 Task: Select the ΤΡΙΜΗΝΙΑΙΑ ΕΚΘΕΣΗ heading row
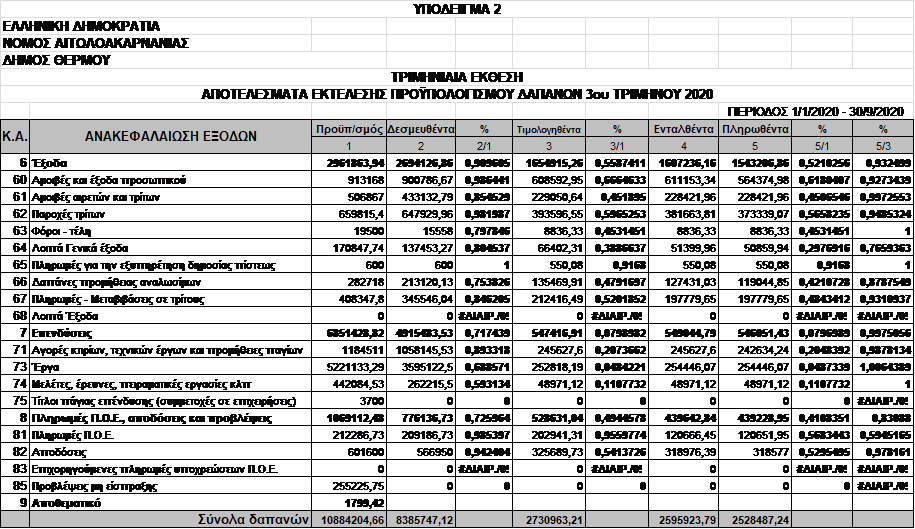coord(457,77)
